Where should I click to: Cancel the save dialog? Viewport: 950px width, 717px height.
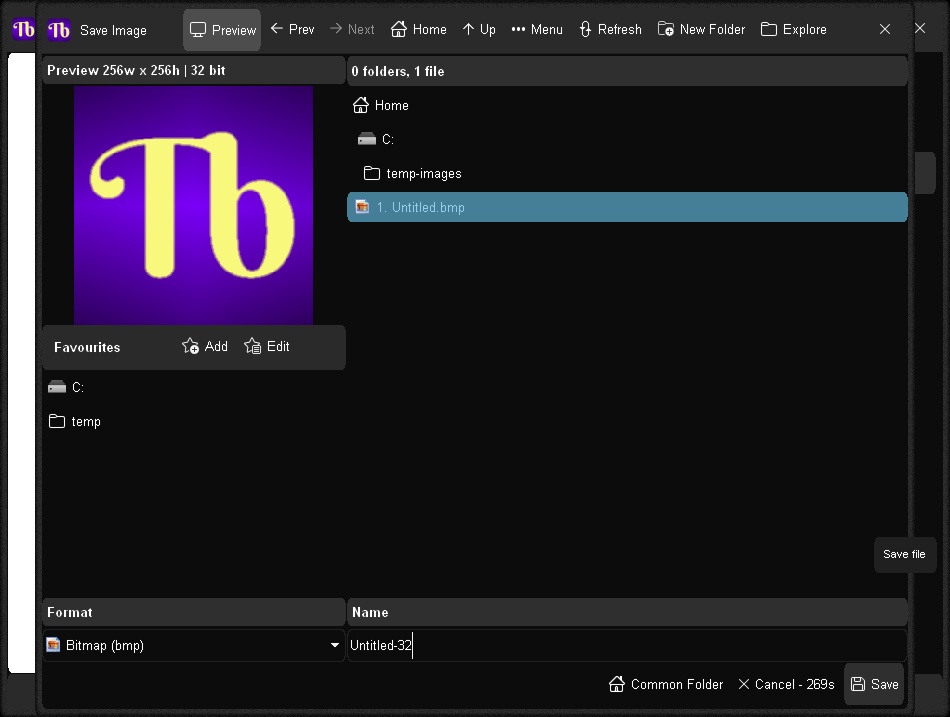coord(786,684)
